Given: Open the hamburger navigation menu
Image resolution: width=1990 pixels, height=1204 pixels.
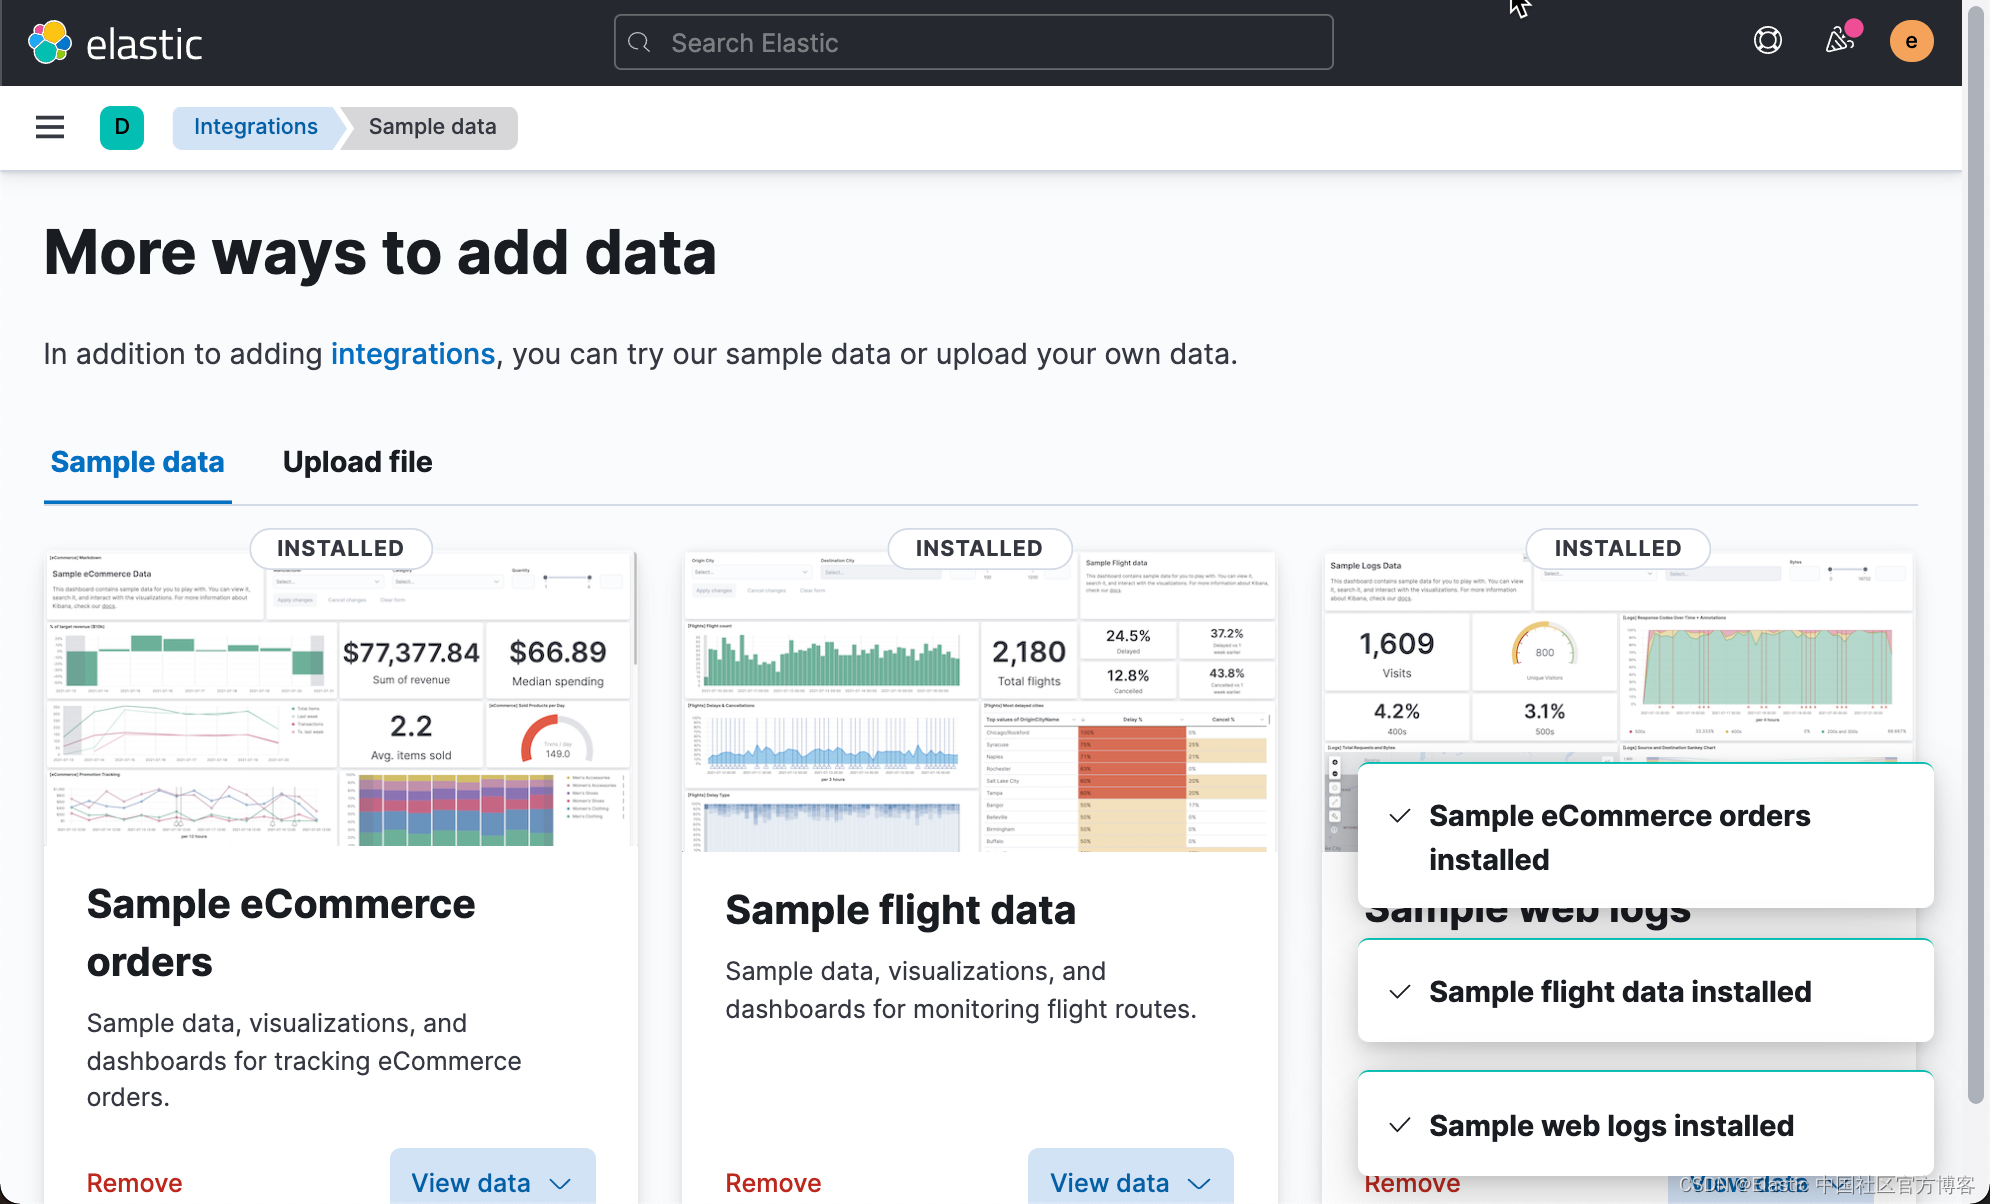Looking at the screenshot, I should click(x=50, y=127).
